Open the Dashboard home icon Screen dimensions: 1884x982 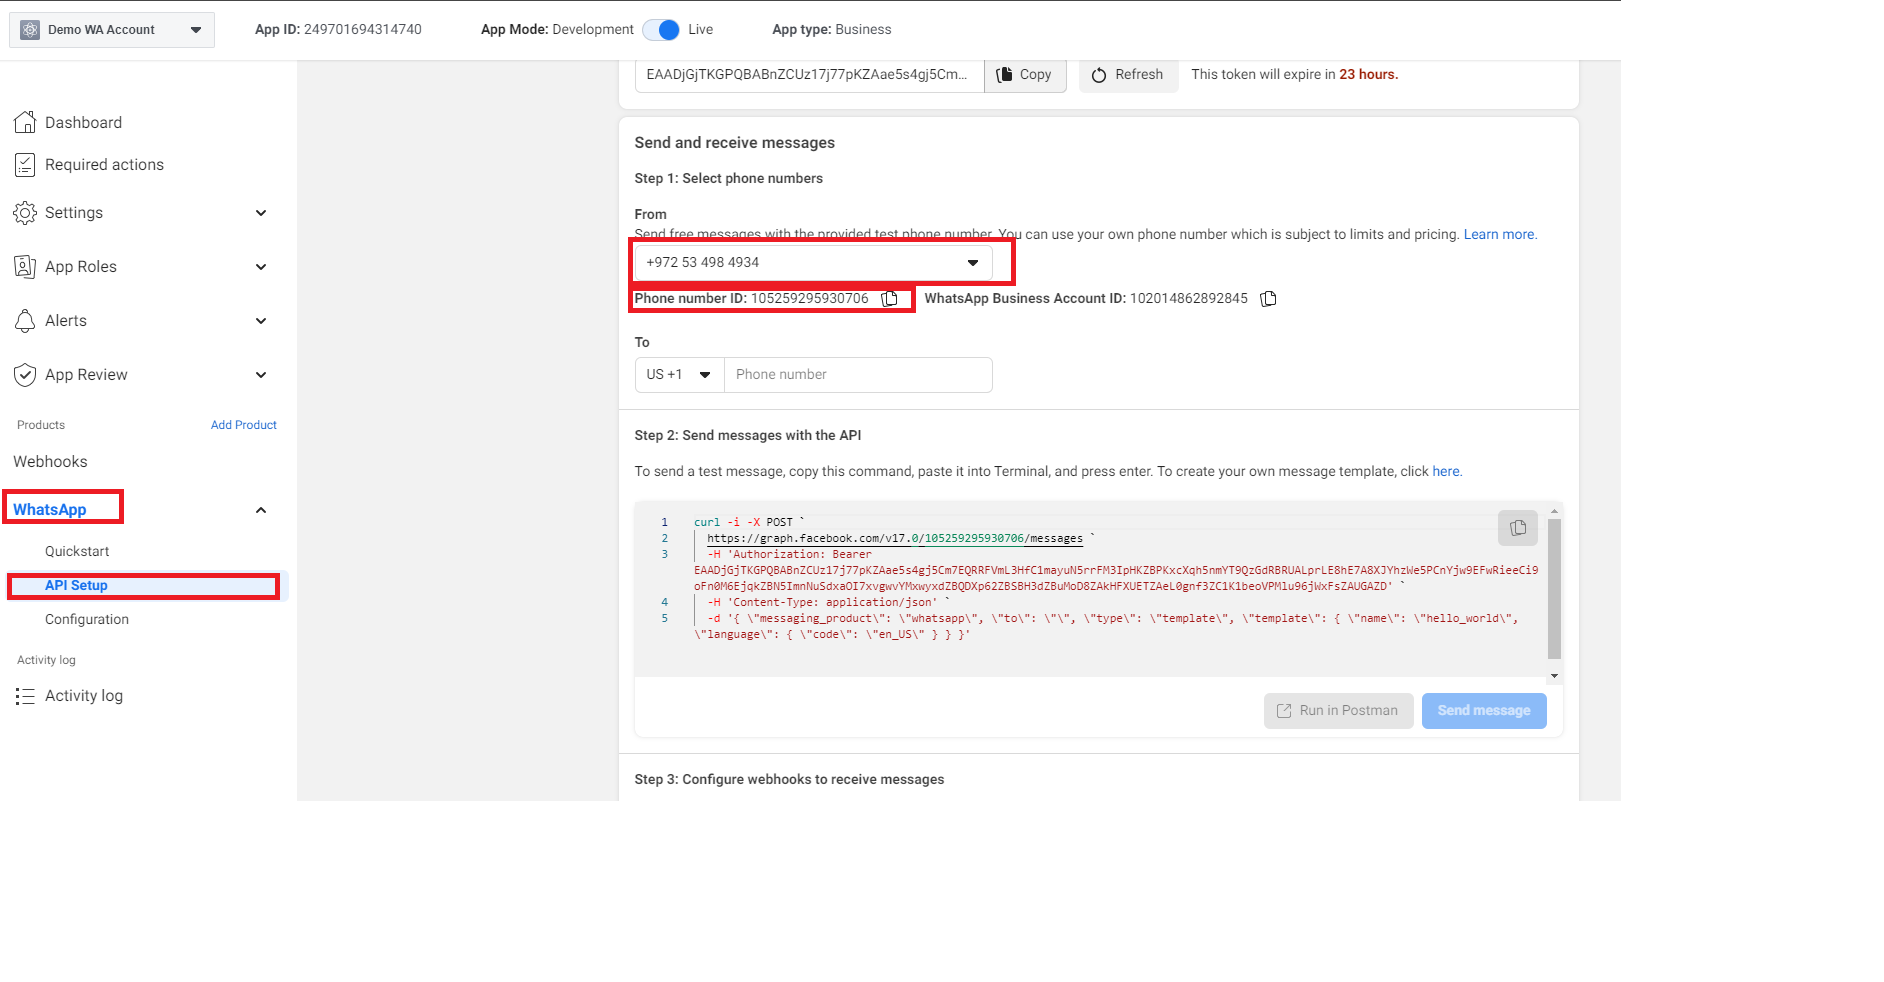pyautogui.click(x=25, y=122)
